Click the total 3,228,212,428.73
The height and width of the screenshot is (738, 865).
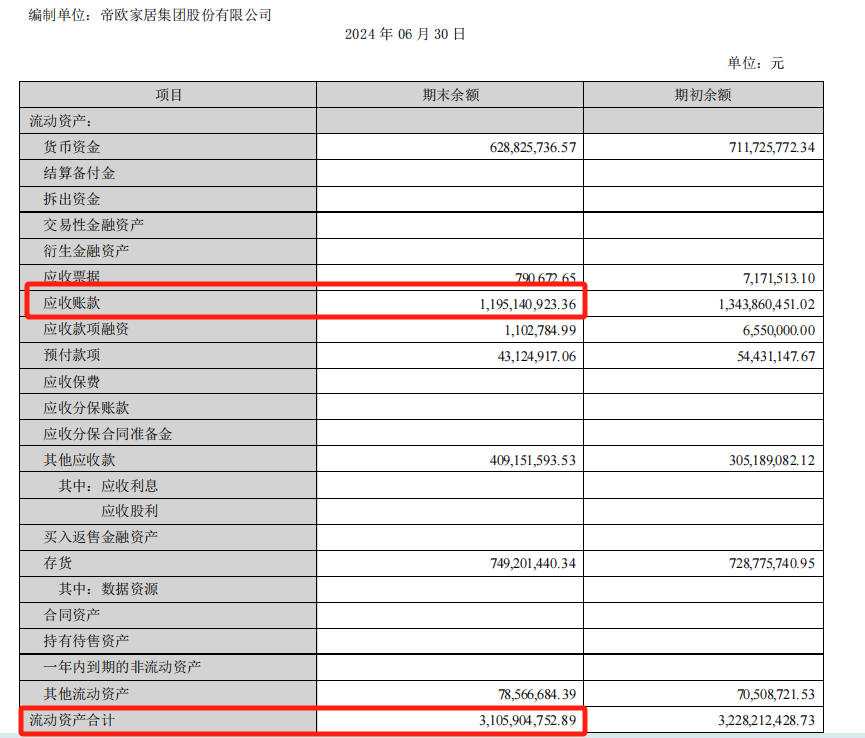766,721
